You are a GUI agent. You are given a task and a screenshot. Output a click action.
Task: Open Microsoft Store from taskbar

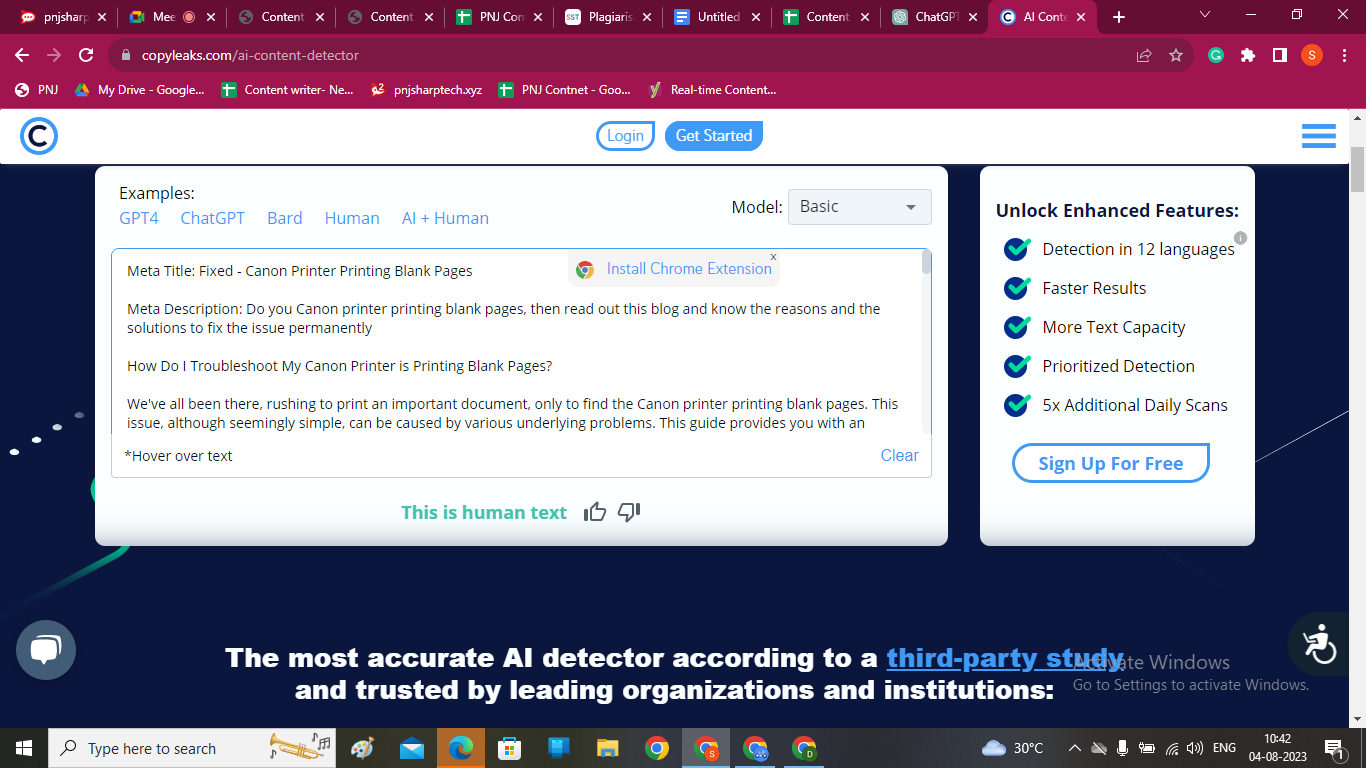tap(509, 748)
